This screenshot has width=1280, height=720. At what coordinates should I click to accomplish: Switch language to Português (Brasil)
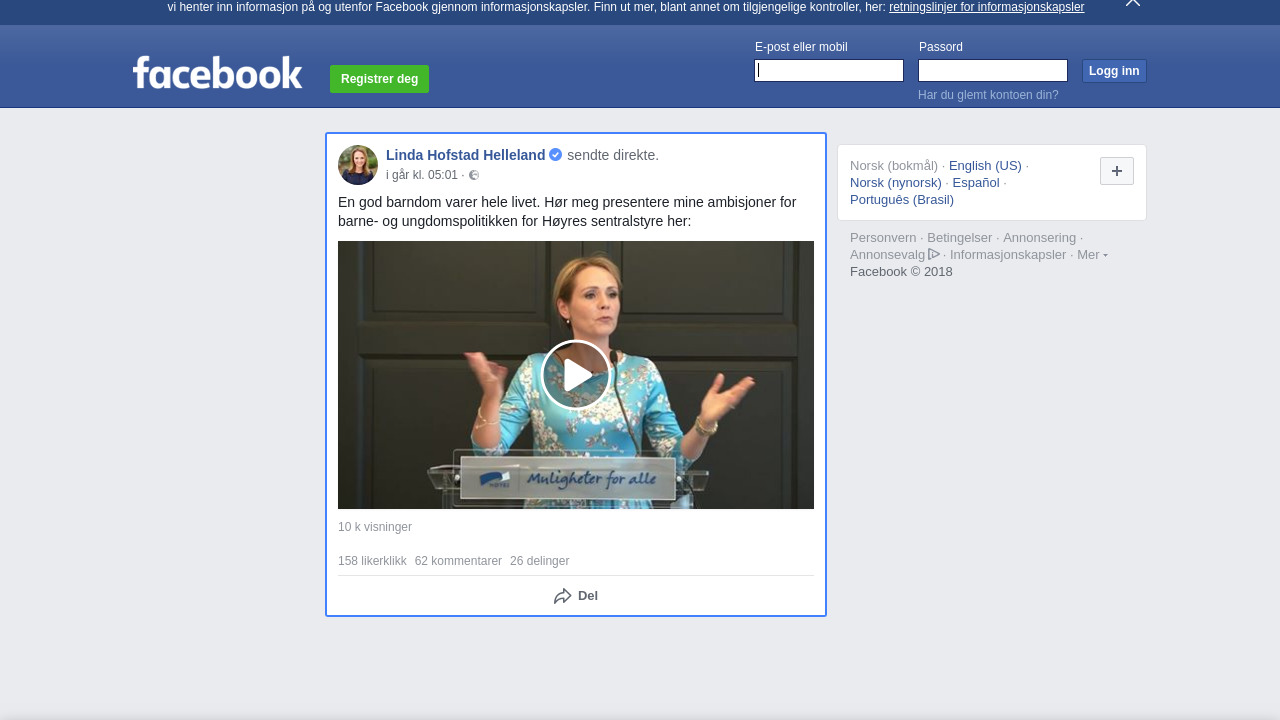point(902,200)
